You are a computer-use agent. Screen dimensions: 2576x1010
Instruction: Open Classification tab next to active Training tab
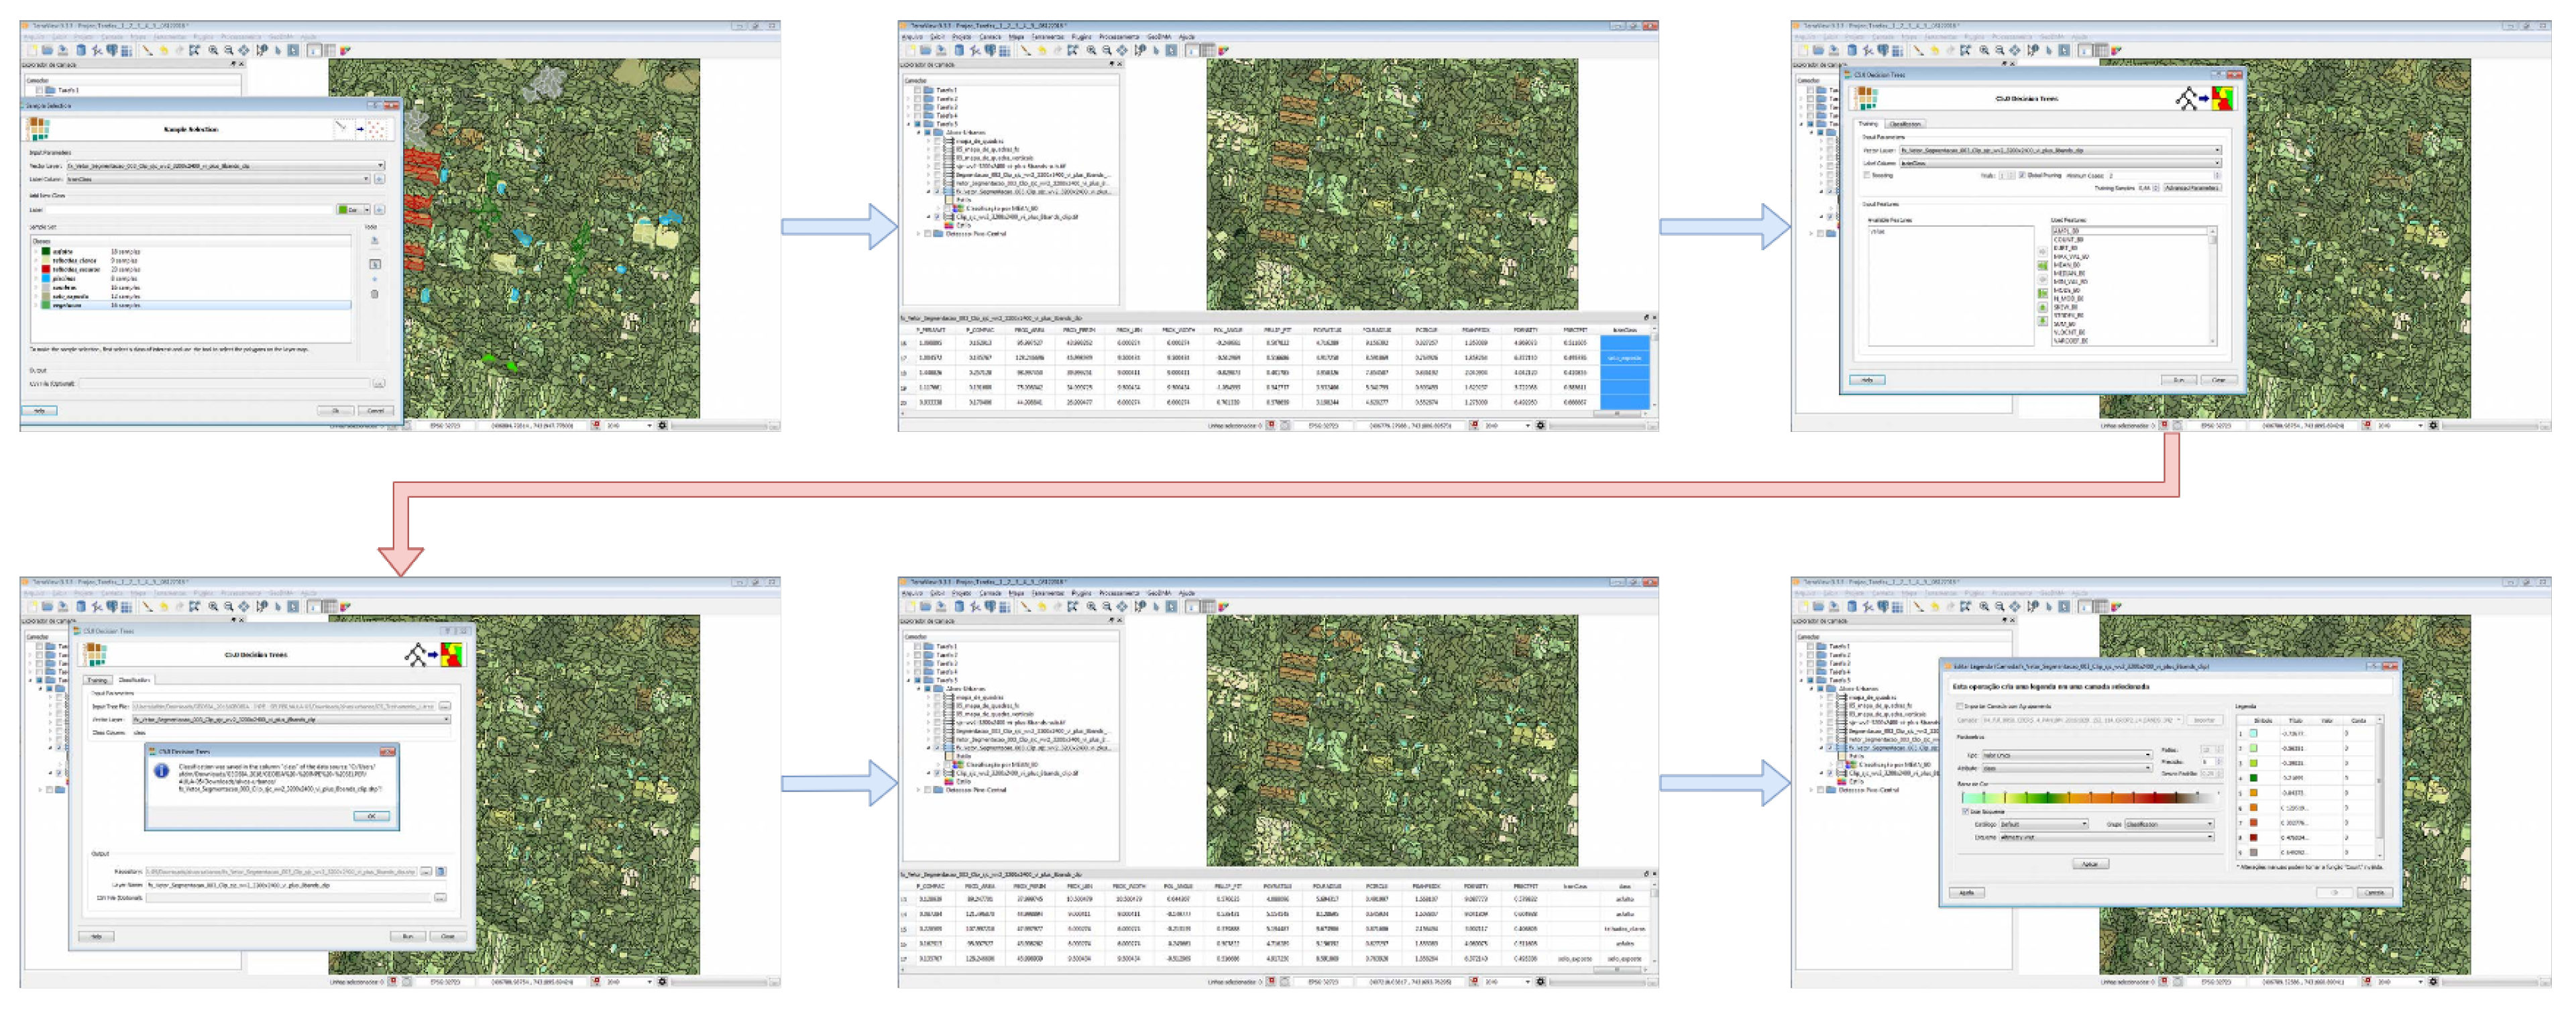pos(1906,124)
